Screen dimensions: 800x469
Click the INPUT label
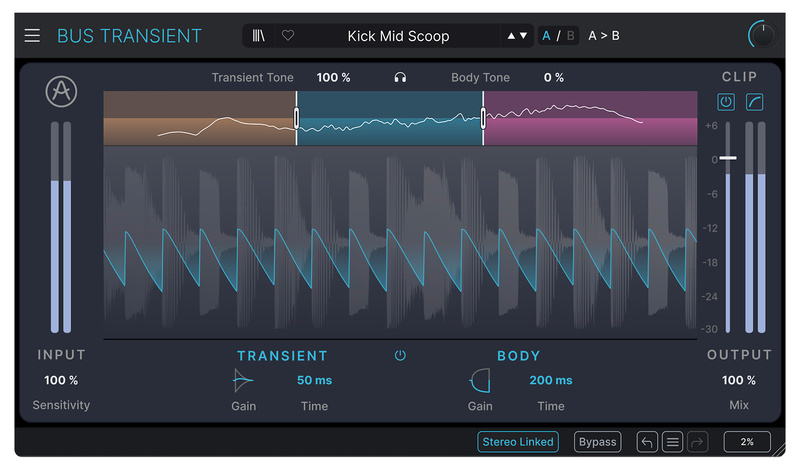tap(61, 355)
